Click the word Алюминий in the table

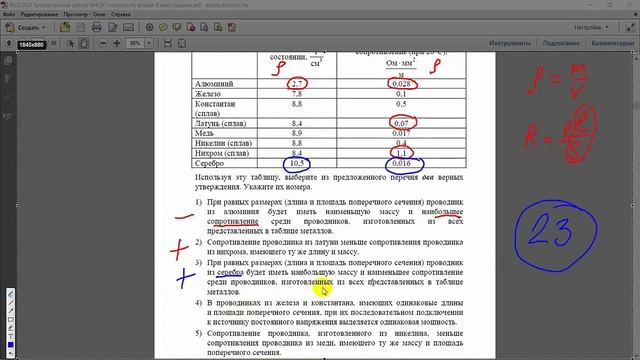214,84
